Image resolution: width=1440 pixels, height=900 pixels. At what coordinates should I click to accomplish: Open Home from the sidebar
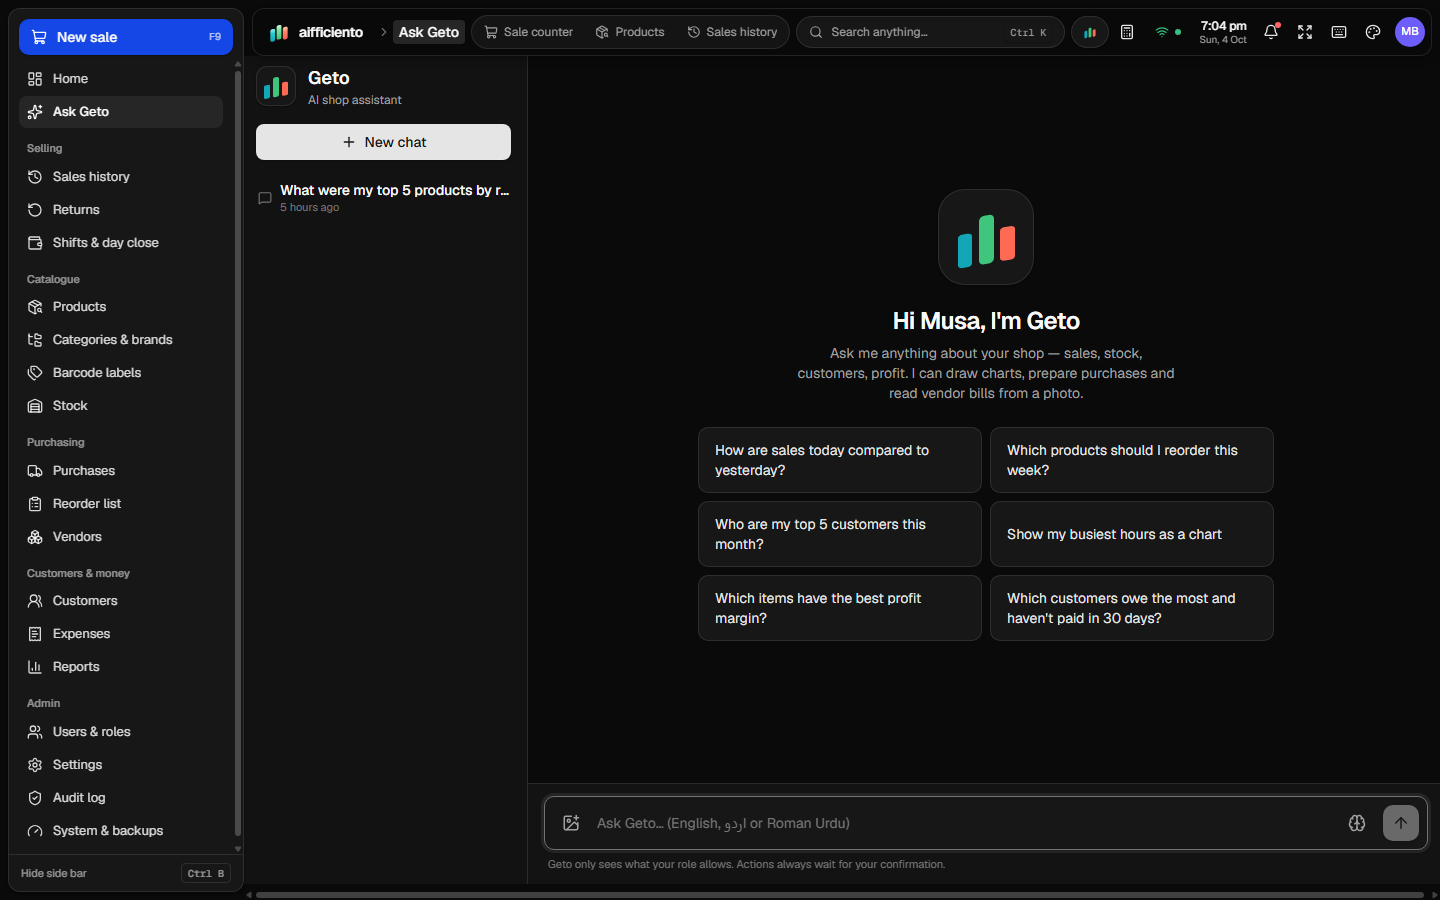coord(121,79)
